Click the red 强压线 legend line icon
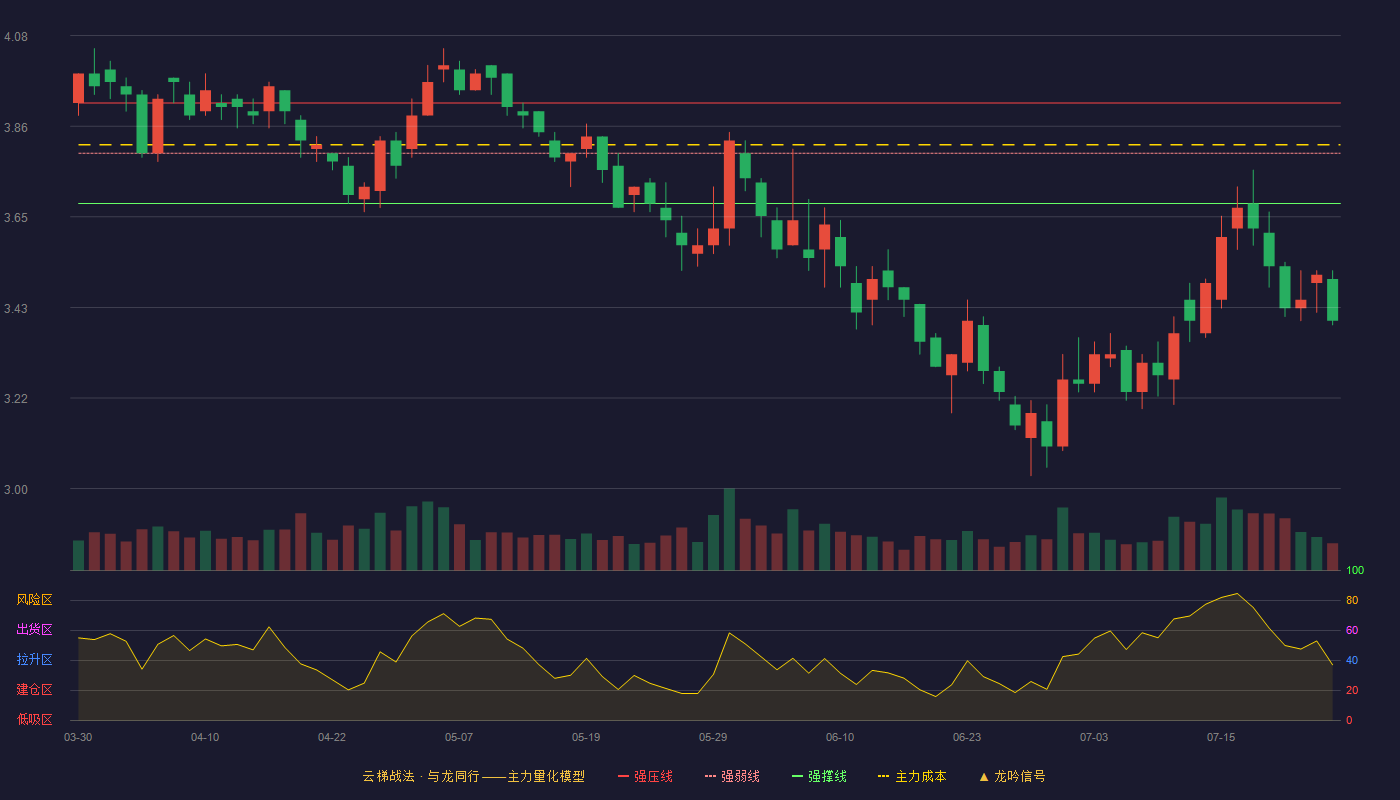The width and height of the screenshot is (1400, 800). [623, 776]
